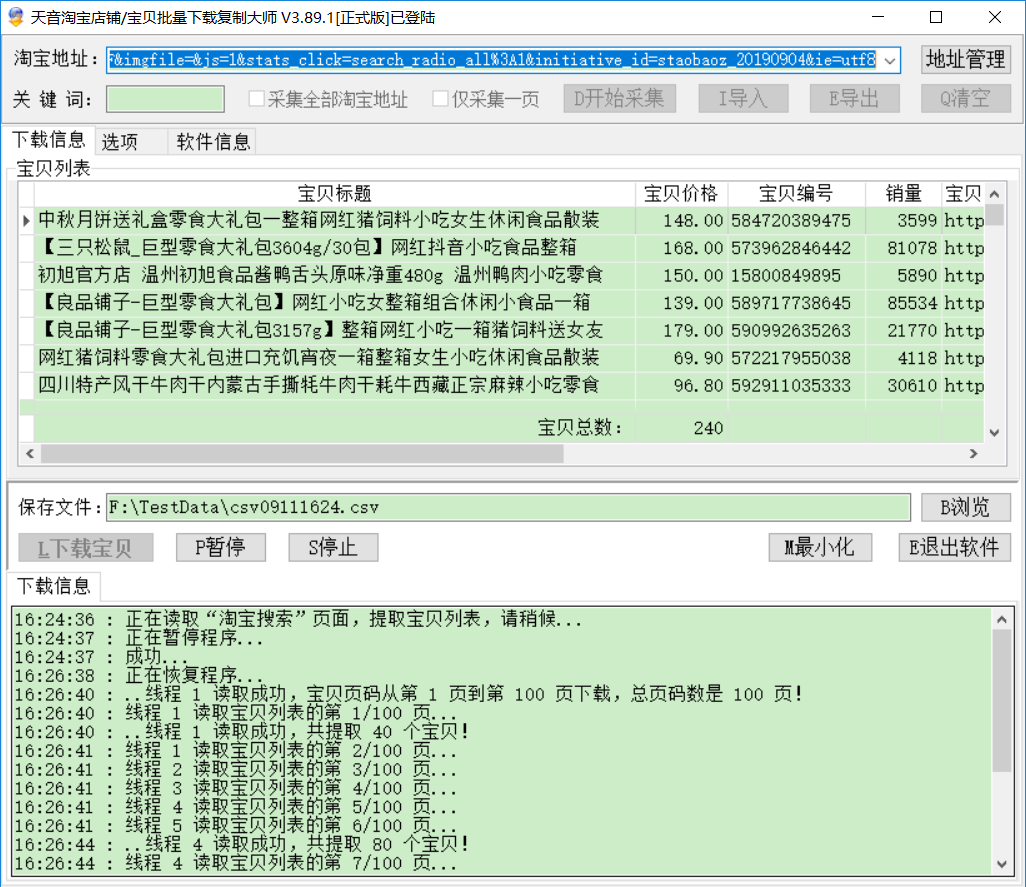
Task: Click the table's scroll-right arrow
Action: [973, 454]
